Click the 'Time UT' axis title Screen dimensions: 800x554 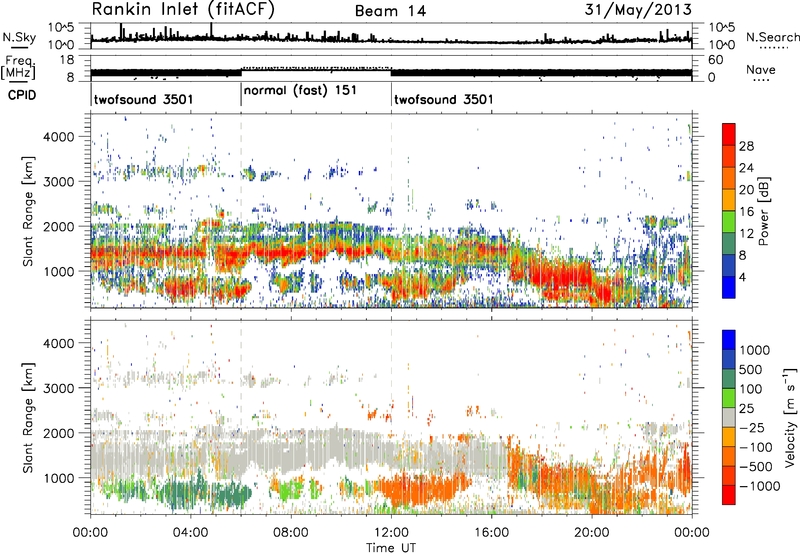coord(391,548)
